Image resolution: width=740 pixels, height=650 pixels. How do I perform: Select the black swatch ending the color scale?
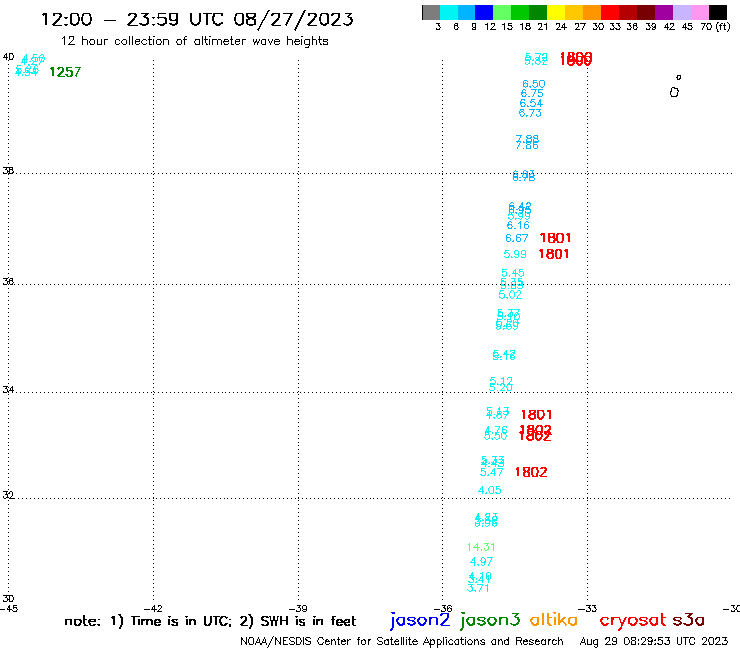[x=718, y=12]
